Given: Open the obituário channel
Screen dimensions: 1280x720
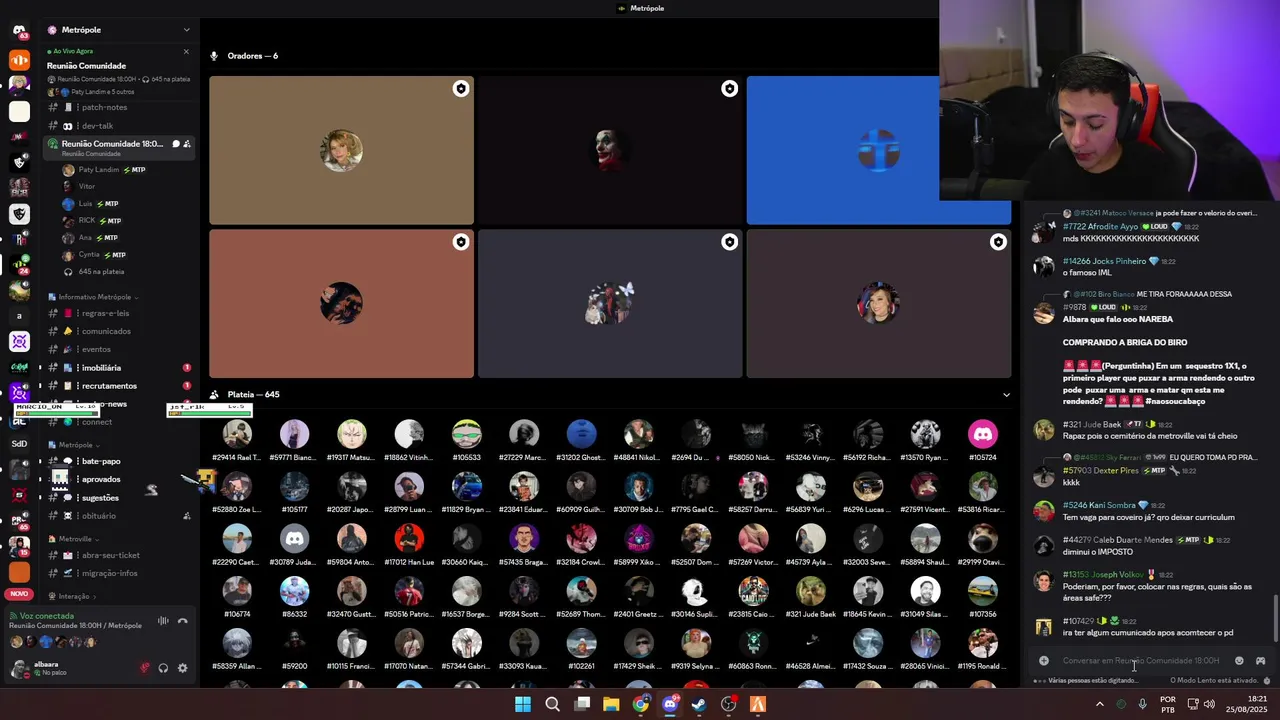Looking at the screenshot, I should 99,516.
